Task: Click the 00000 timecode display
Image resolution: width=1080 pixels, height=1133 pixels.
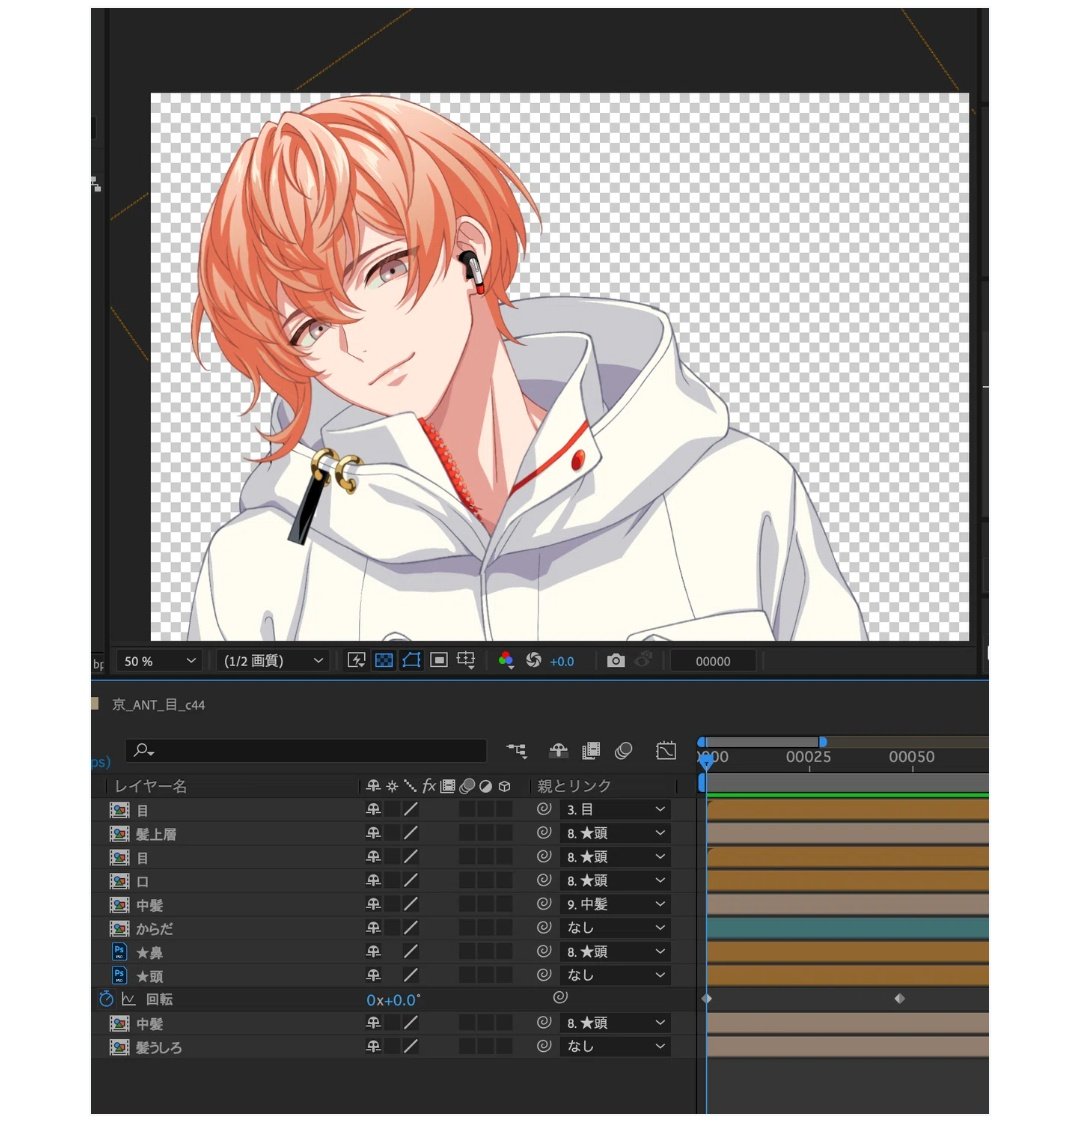Action: point(712,661)
